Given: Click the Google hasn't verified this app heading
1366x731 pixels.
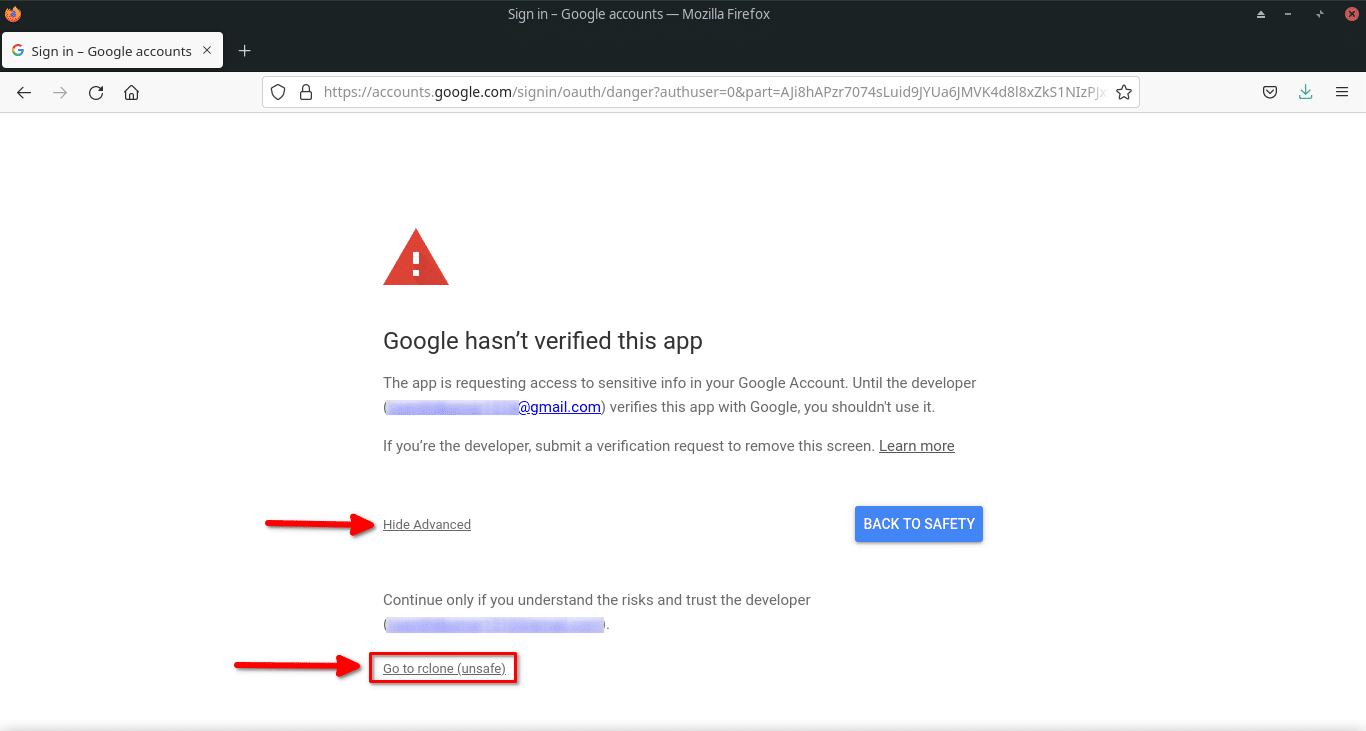Looking at the screenshot, I should click(x=543, y=341).
